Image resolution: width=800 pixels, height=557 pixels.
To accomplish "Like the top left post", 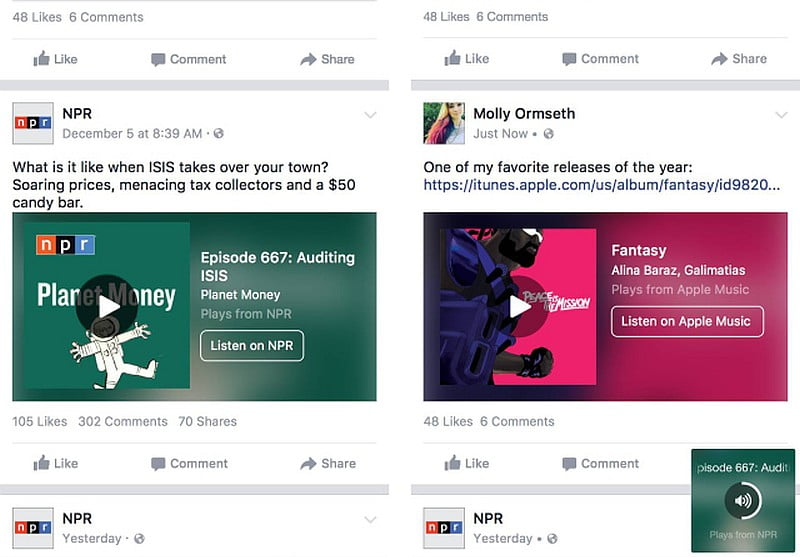I will [55, 59].
